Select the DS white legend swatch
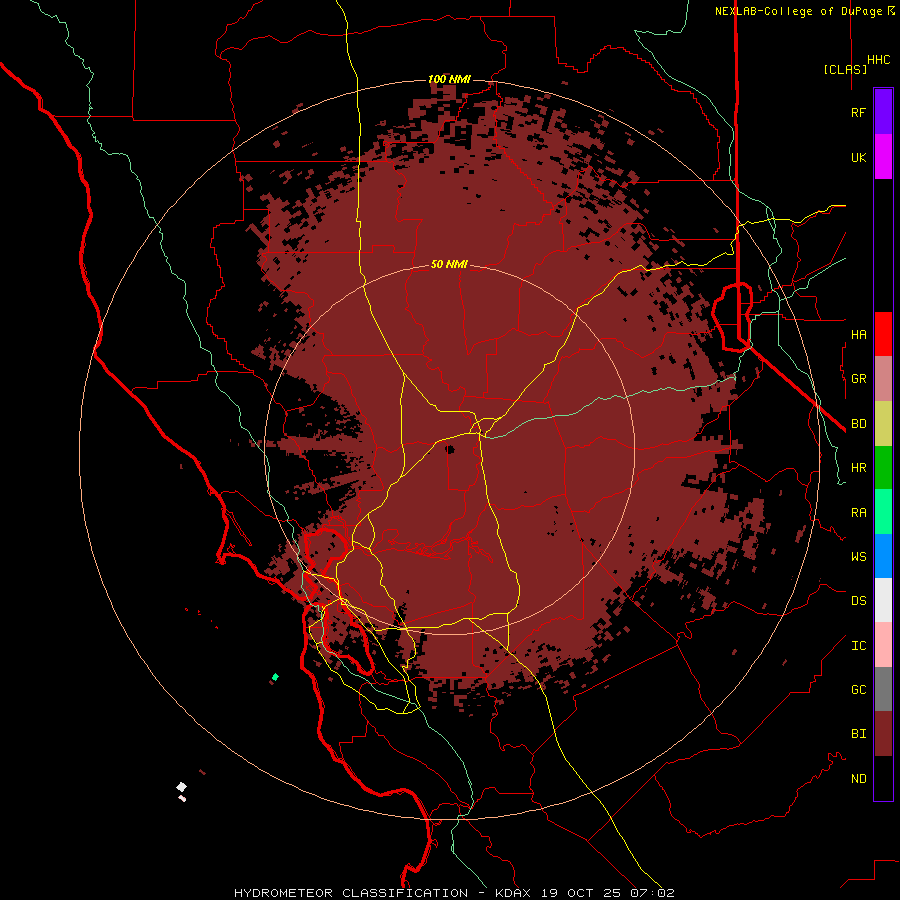The image size is (900, 900). click(x=883, y=600)
